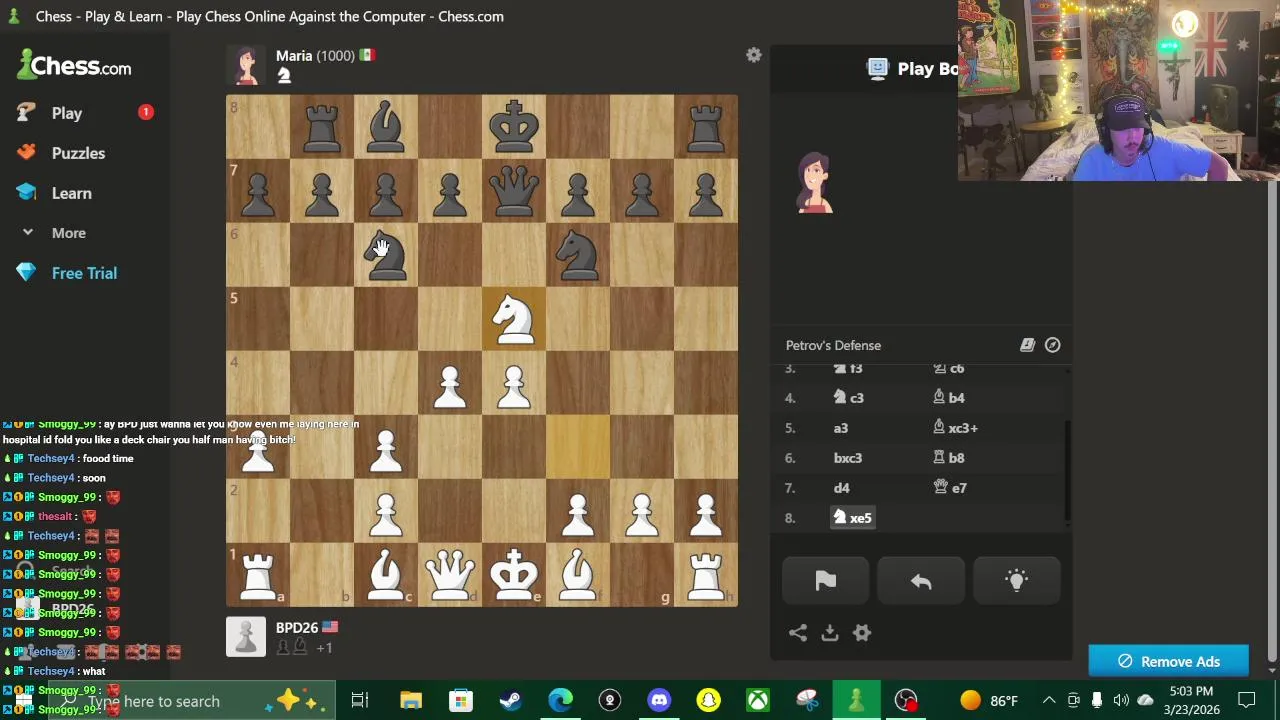Open the opening book icon
Image resolution: width=1280 pixels, height=720 pixels.
click(x=1027, y=345)
